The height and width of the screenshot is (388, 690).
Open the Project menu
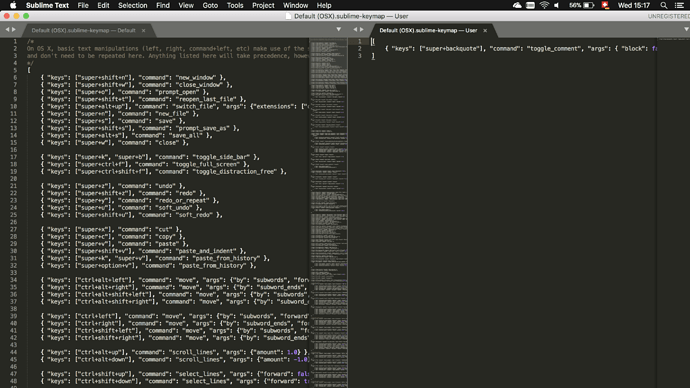click(263, 5)
